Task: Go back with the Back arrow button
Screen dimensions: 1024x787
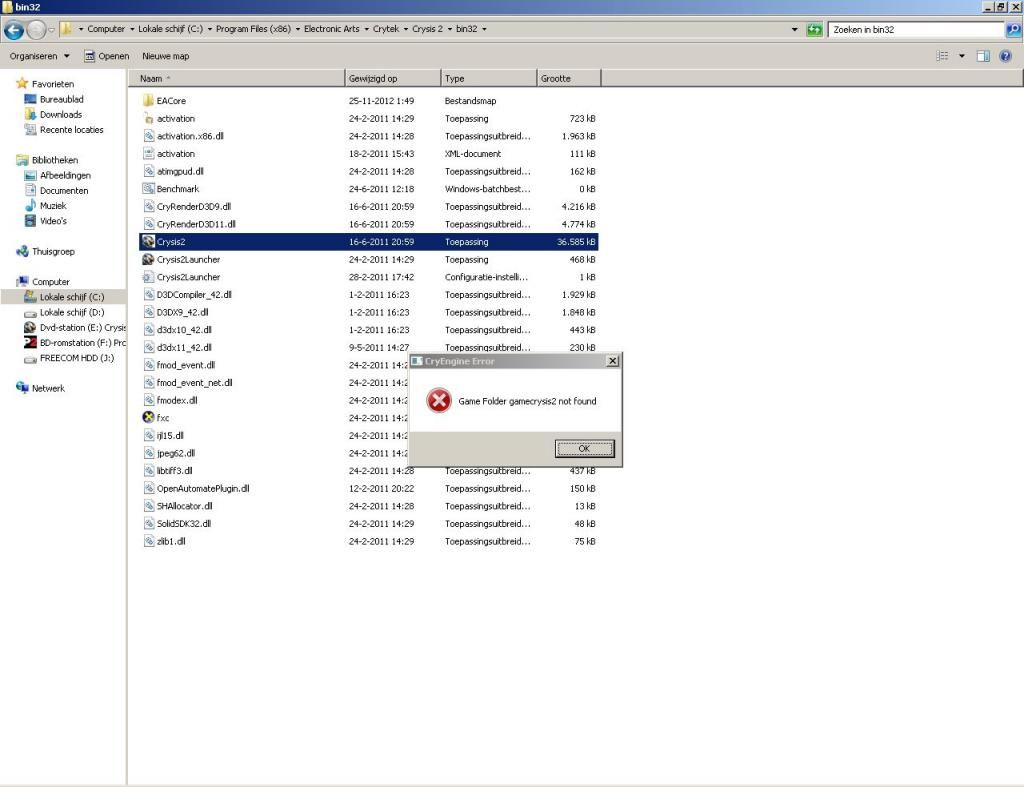Action: [x=14, y=29]
